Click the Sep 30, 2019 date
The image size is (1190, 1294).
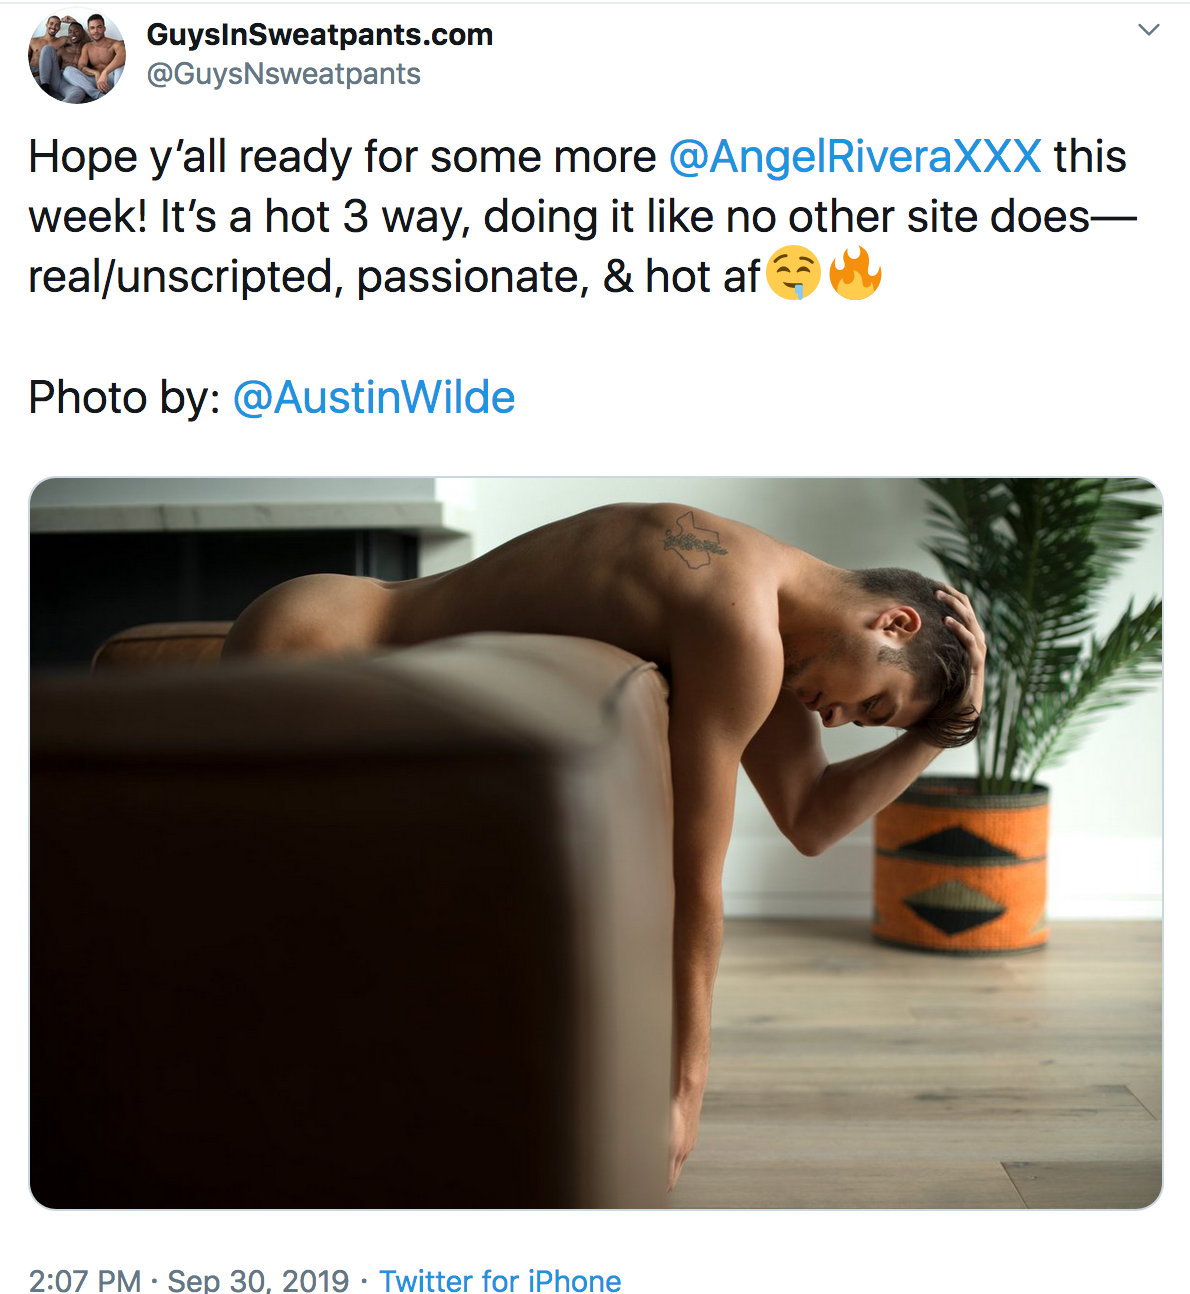coord(258,1280)
